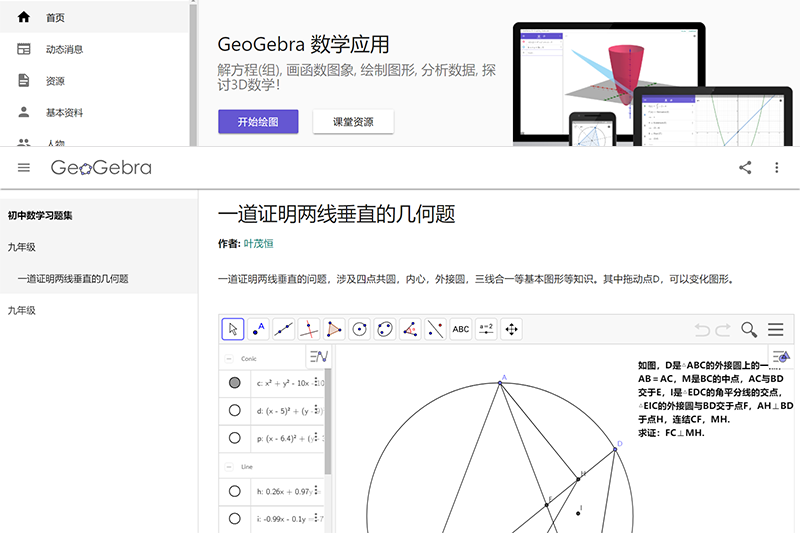Open the three-dot menu for row h

316,491
